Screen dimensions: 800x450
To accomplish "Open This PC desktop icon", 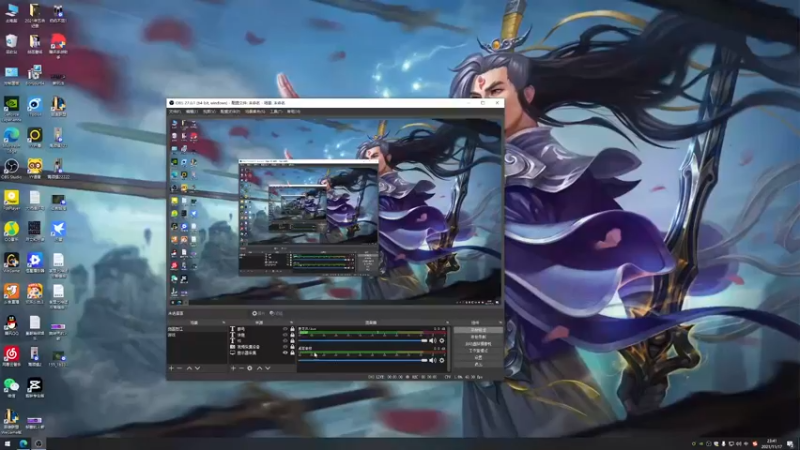I will [x=11, y=13].
